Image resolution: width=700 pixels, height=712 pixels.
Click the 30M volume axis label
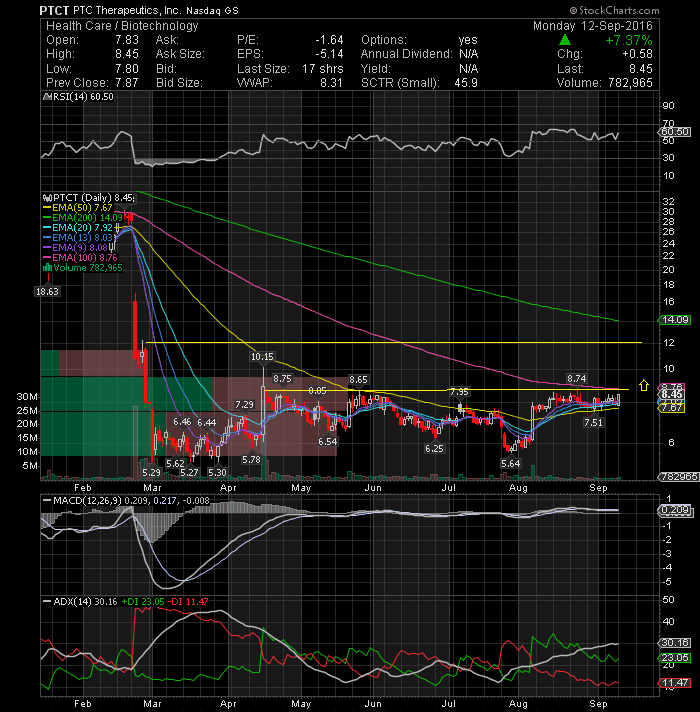tap(27, 396)
